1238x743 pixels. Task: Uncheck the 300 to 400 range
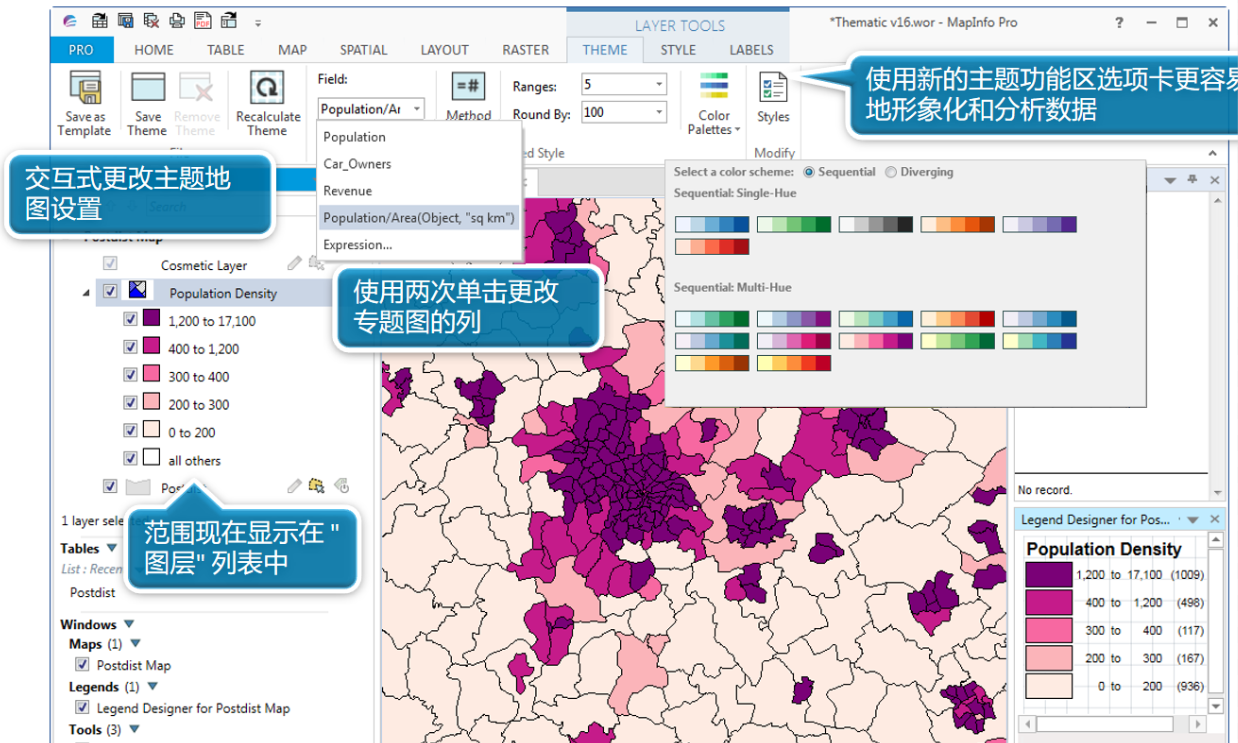(x=130, y=375)
